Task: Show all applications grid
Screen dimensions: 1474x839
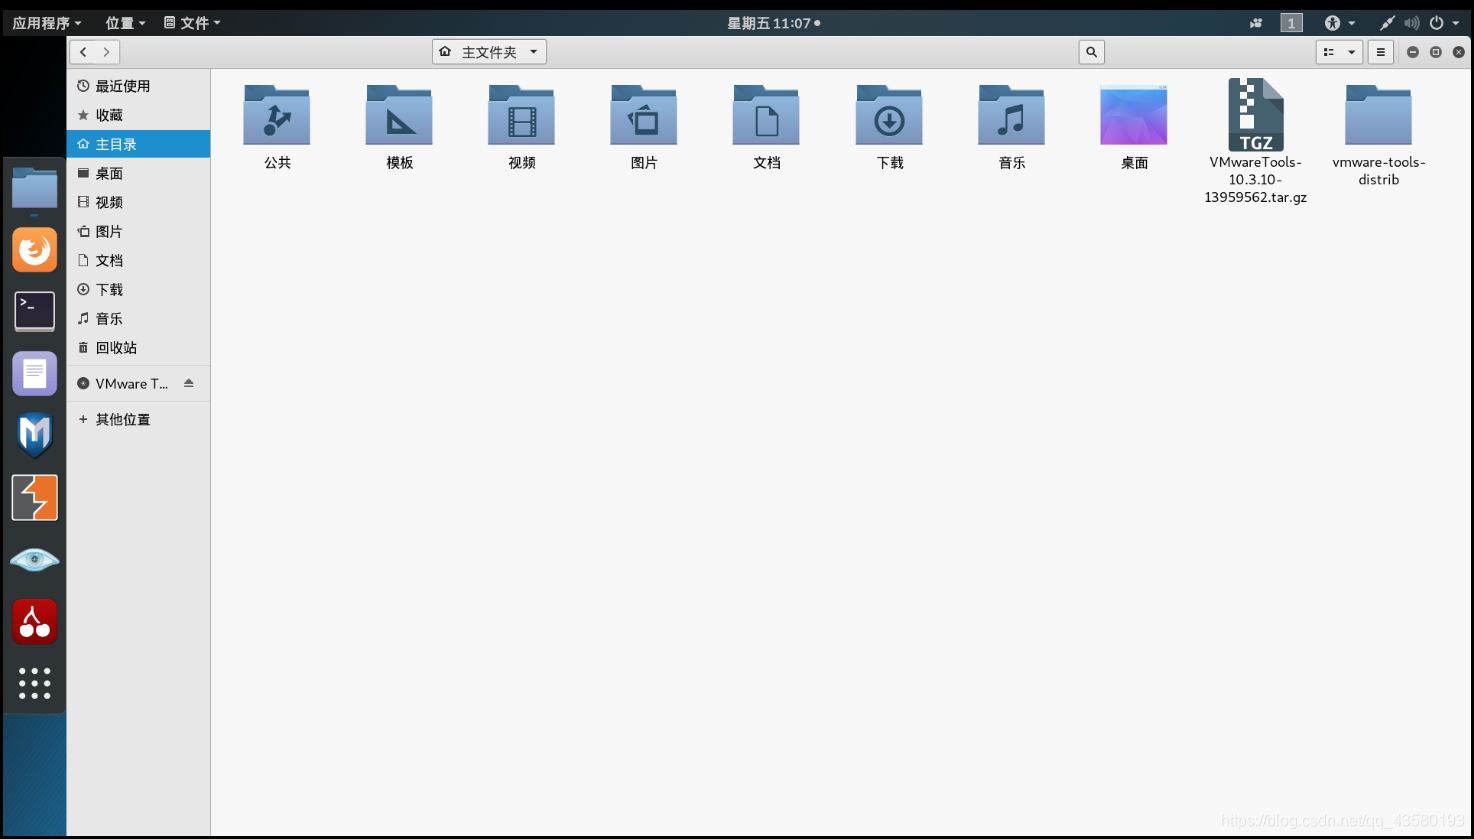Action: [x=35, y=683]
